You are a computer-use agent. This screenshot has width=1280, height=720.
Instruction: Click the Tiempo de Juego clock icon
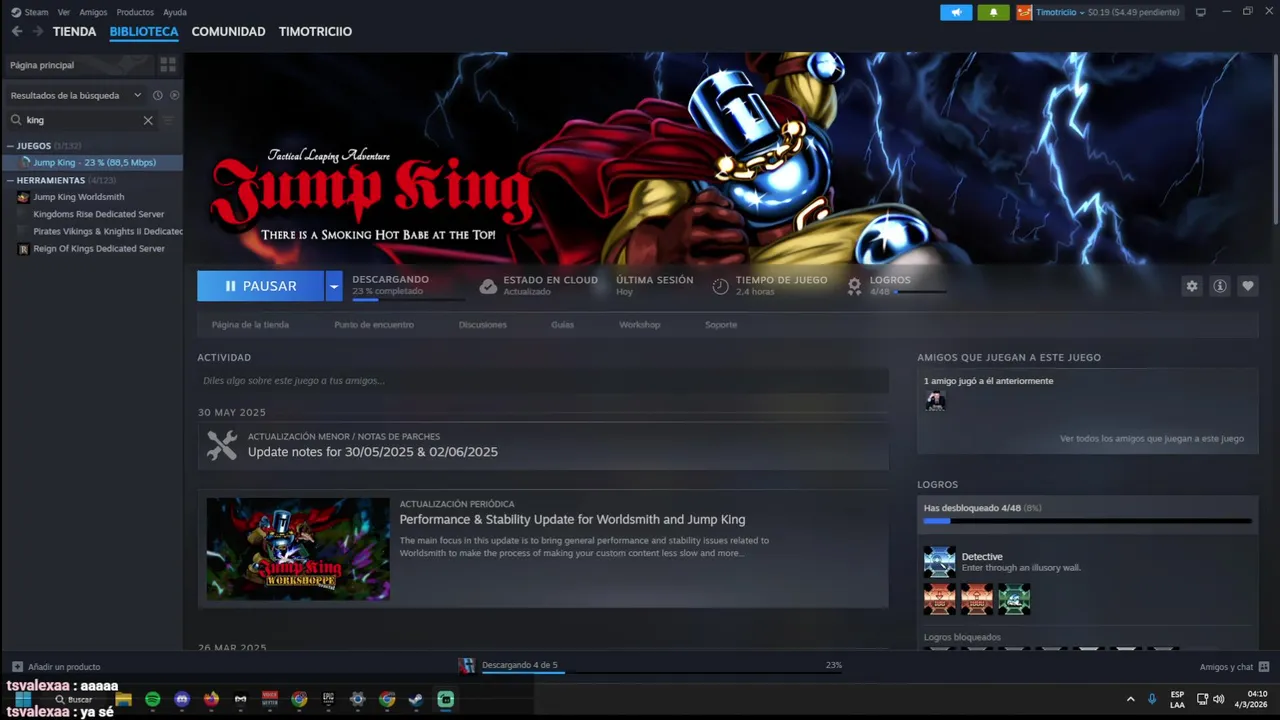(x=720, y=286)
